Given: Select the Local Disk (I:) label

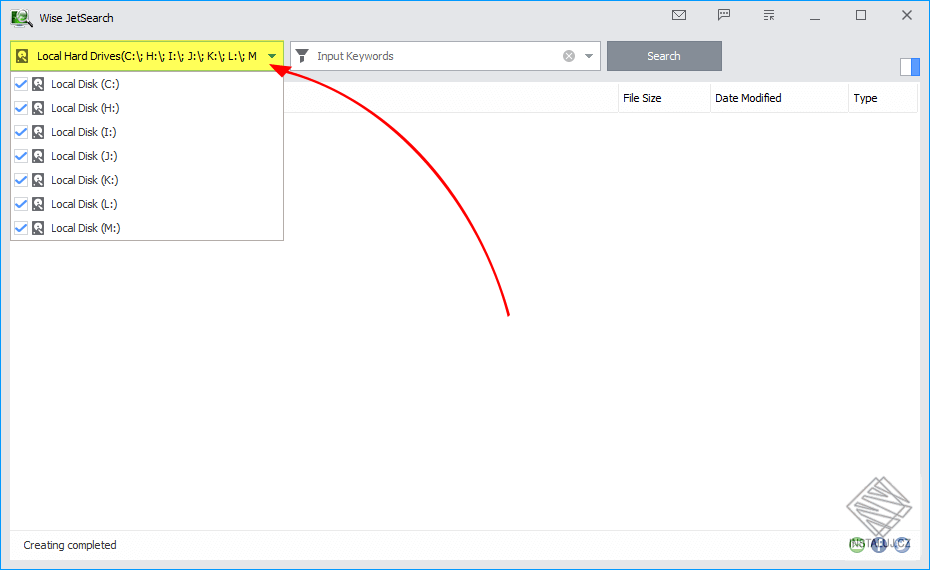Looking at the screenshot, I should point(84,132).
